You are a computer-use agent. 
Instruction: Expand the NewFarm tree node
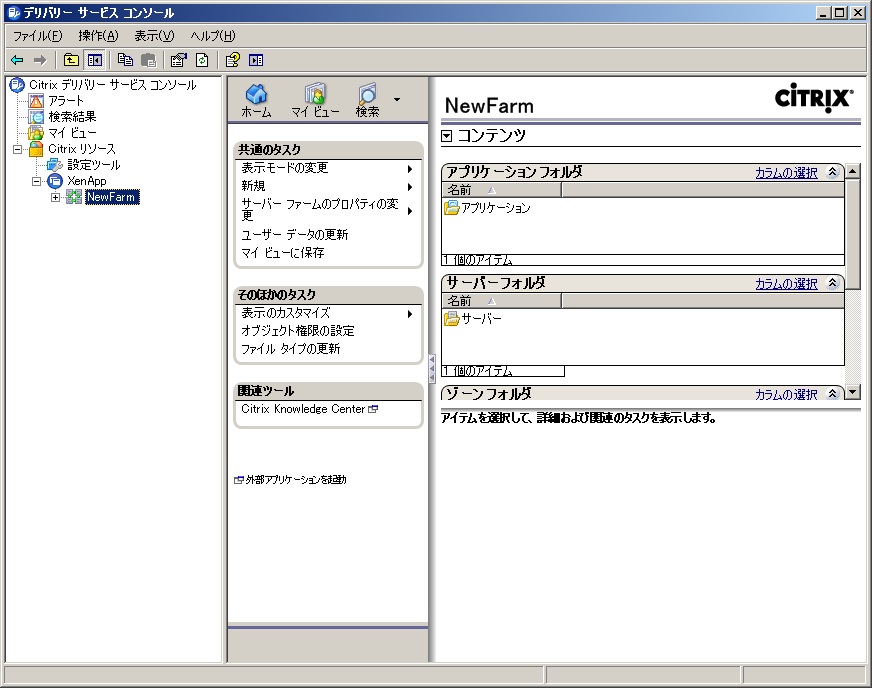pyautogui.click(x=56, y=197)
